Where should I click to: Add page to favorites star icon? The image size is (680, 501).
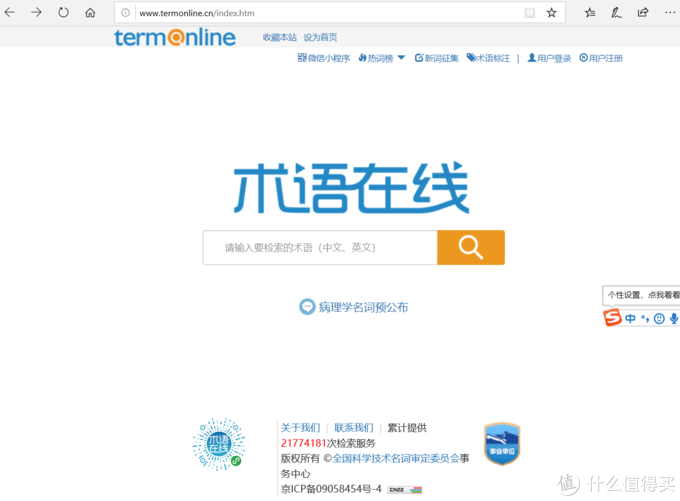tap(552, 13)
